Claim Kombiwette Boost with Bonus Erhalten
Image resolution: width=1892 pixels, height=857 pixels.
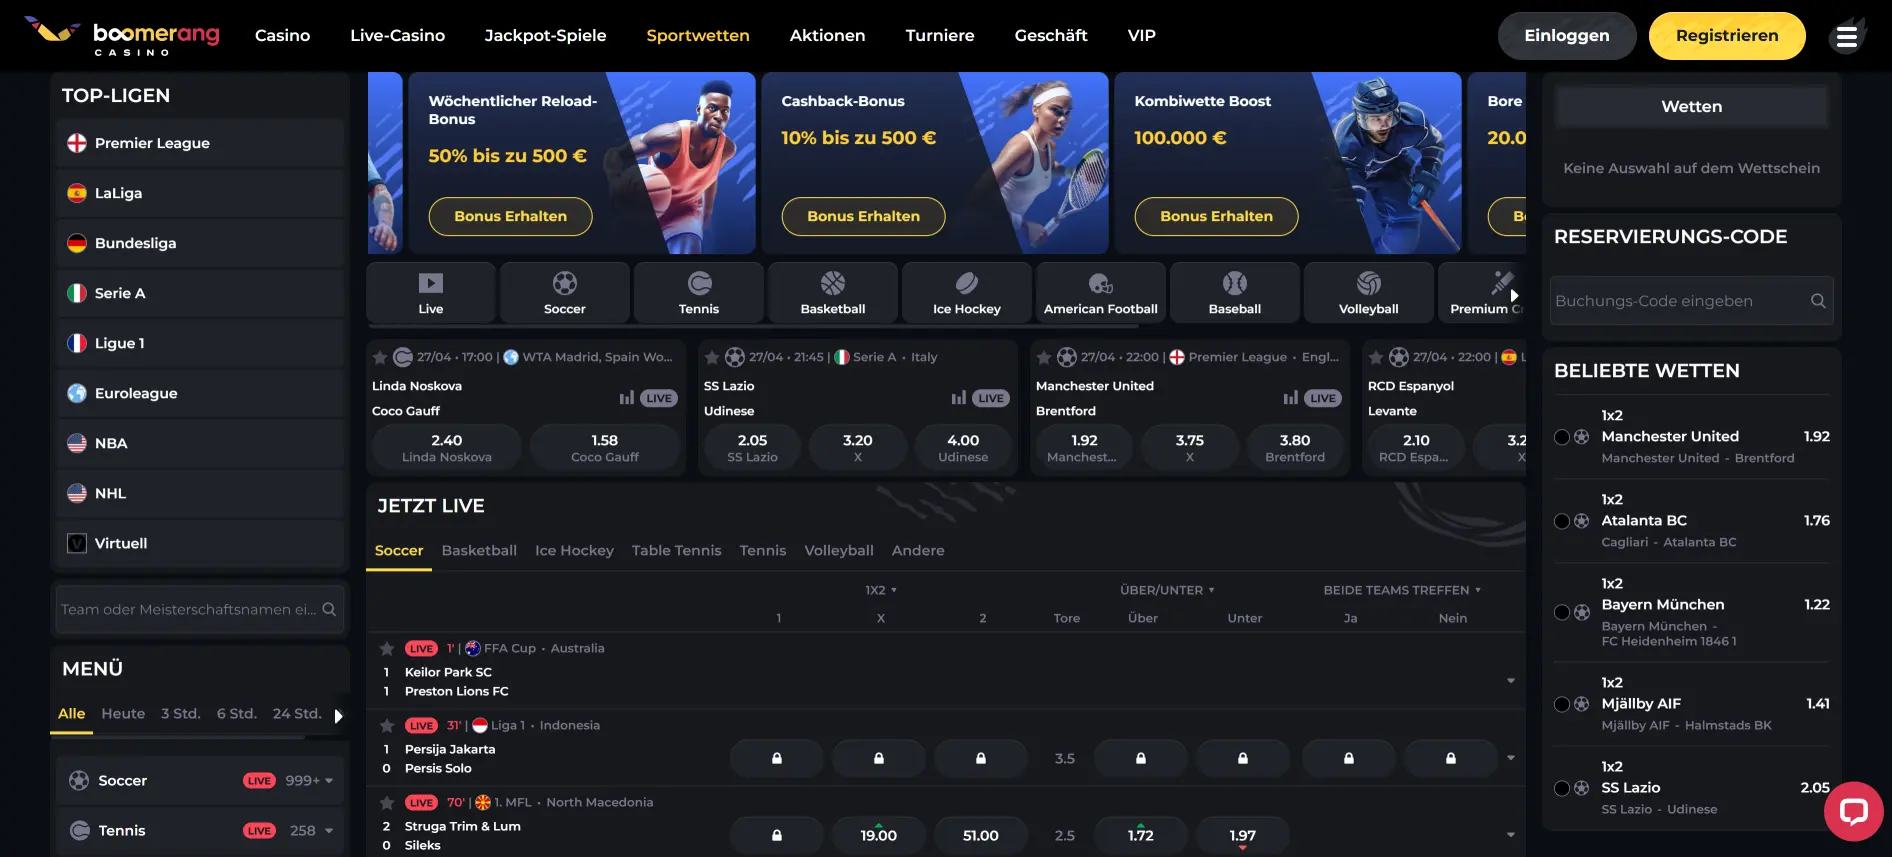tap(1217, 216)
